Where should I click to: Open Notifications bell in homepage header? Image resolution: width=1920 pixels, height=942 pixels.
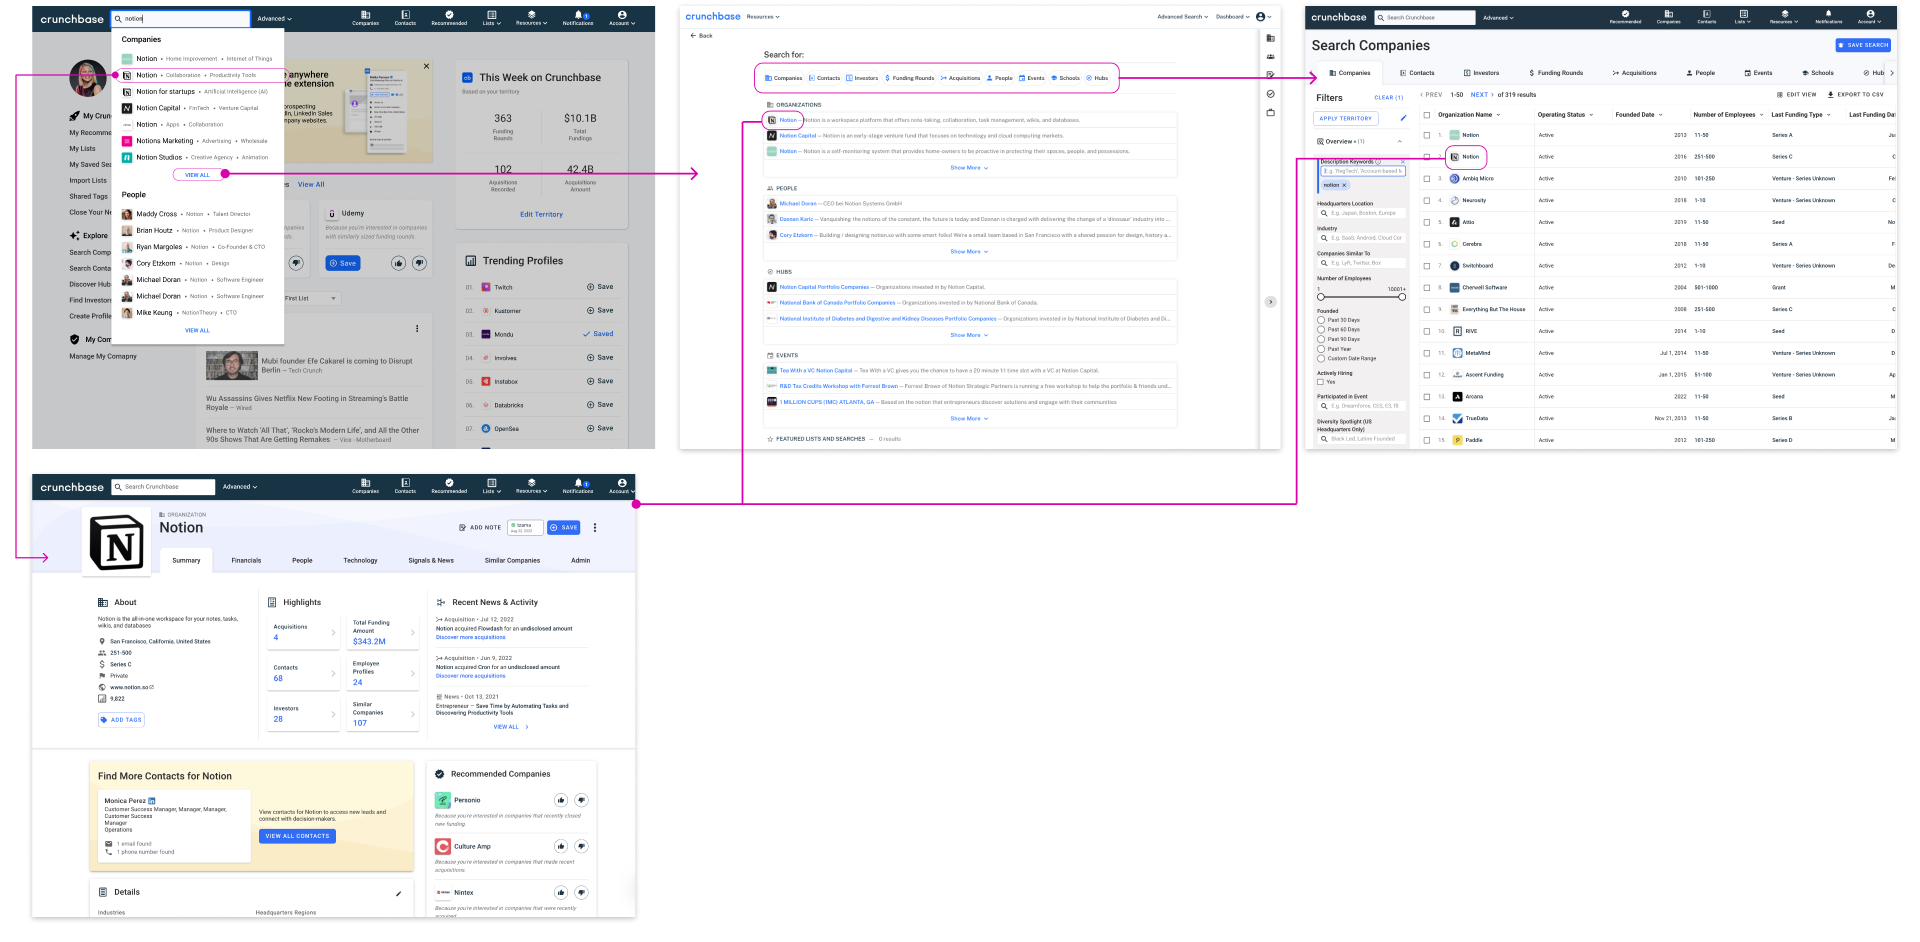coord(578,18)
